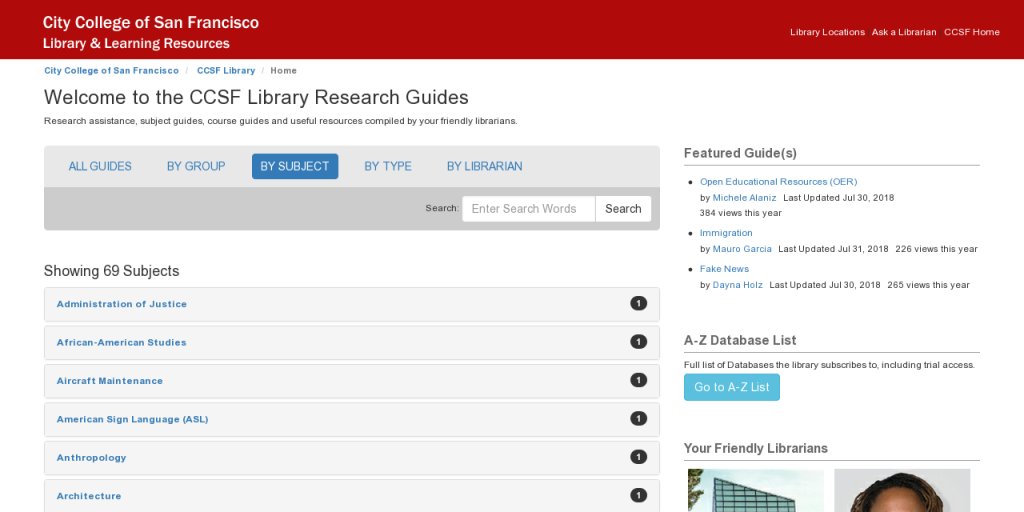The width and height of the screenshot is (1024, 512).
Task: Select the BY SUBJECT tab
Action: [295, 167]
